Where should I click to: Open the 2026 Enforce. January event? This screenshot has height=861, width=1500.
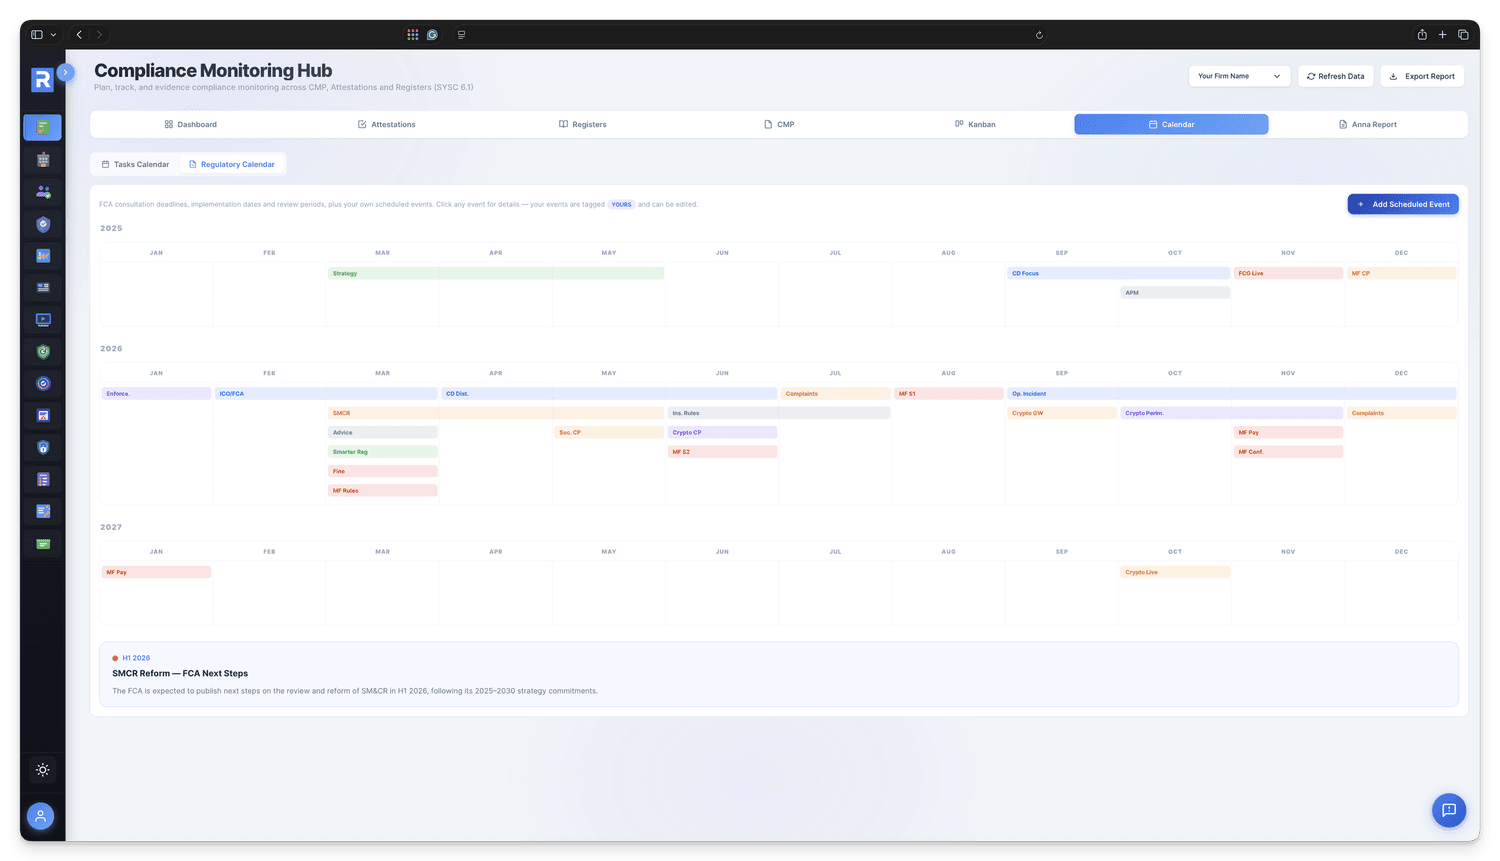click(156, 394)
